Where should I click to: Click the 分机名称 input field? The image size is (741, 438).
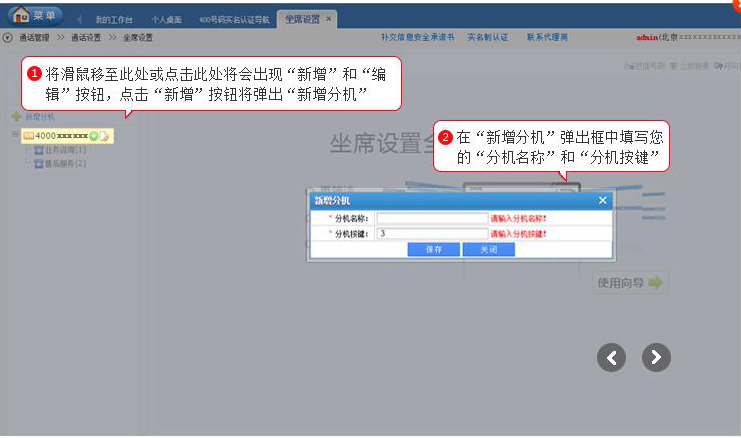pos(431,218)
